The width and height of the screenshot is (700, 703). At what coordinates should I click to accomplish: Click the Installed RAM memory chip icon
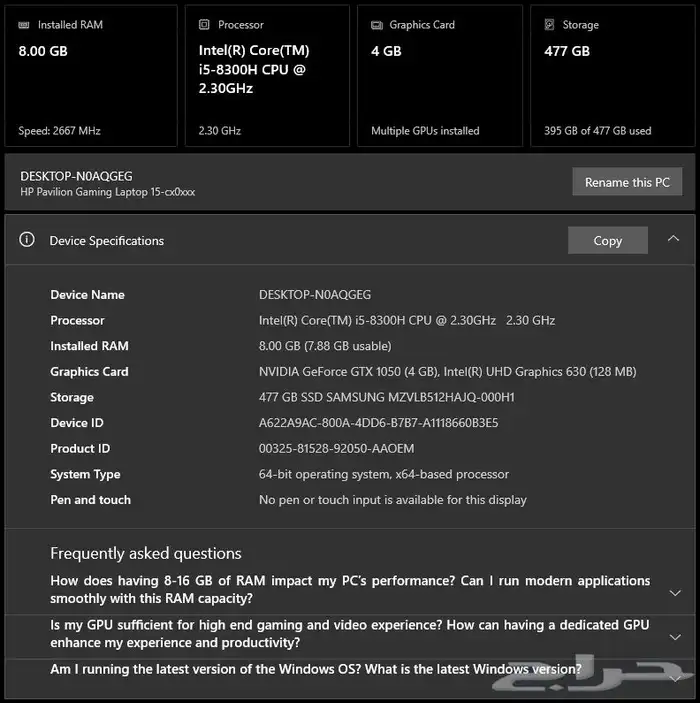click(x=24, y=25)
